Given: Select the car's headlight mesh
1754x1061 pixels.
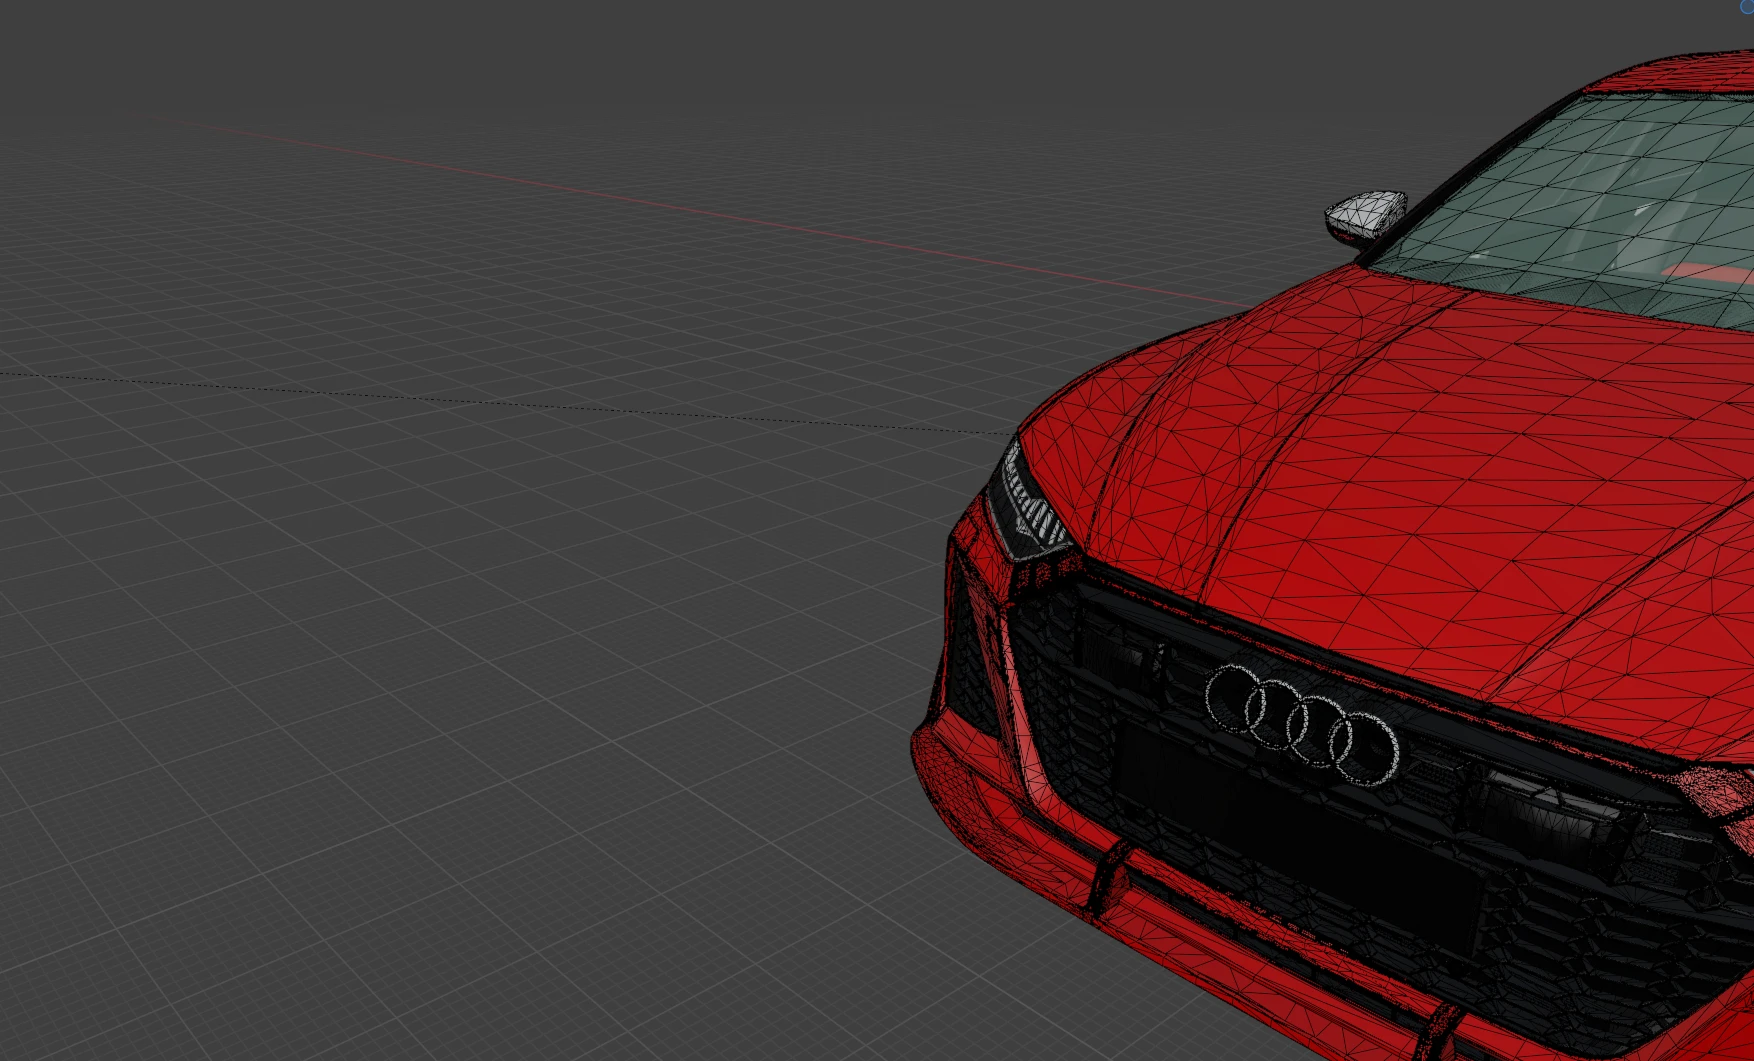Looking at the screenshot, I should click(x=1028, y=503).
